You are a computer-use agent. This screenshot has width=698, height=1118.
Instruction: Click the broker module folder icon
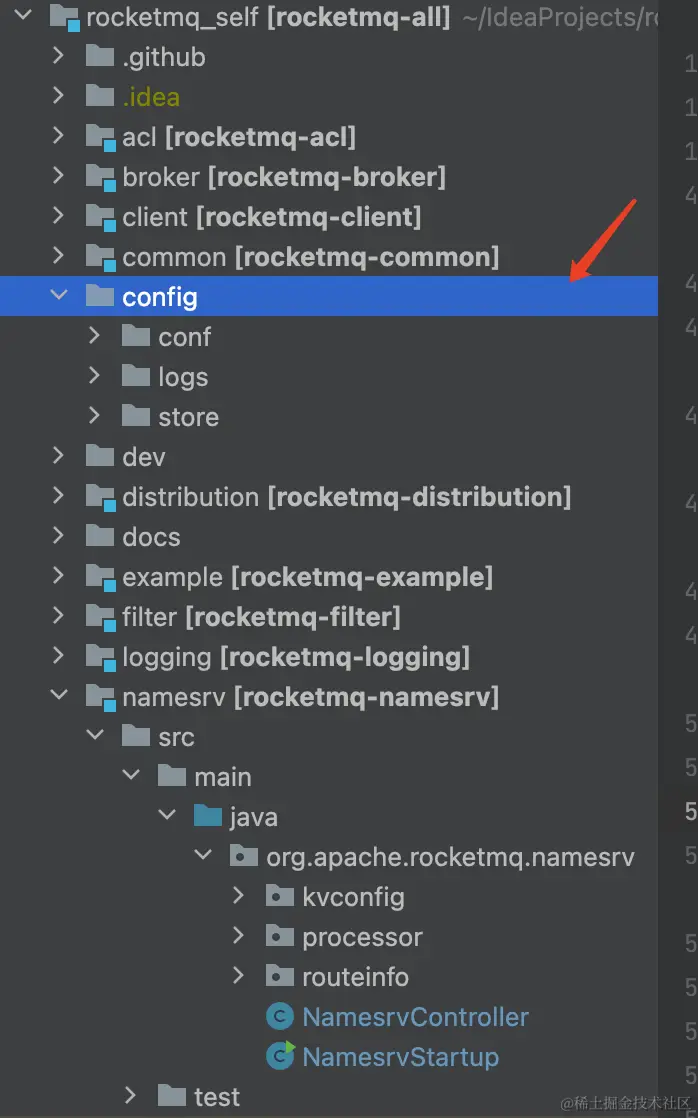[100, 177]
